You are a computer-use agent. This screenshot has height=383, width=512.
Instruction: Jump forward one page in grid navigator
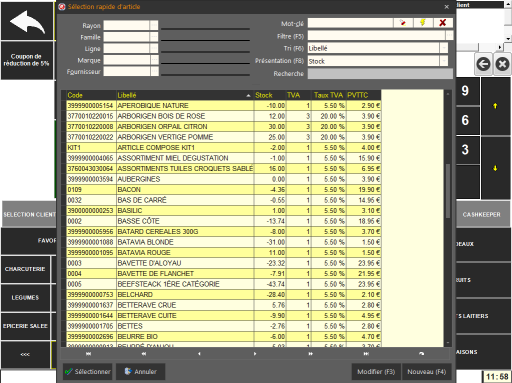pos(310,354)
